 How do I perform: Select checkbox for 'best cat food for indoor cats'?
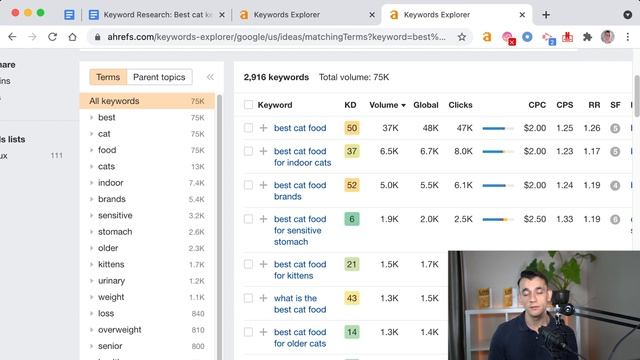pos(248,151)
